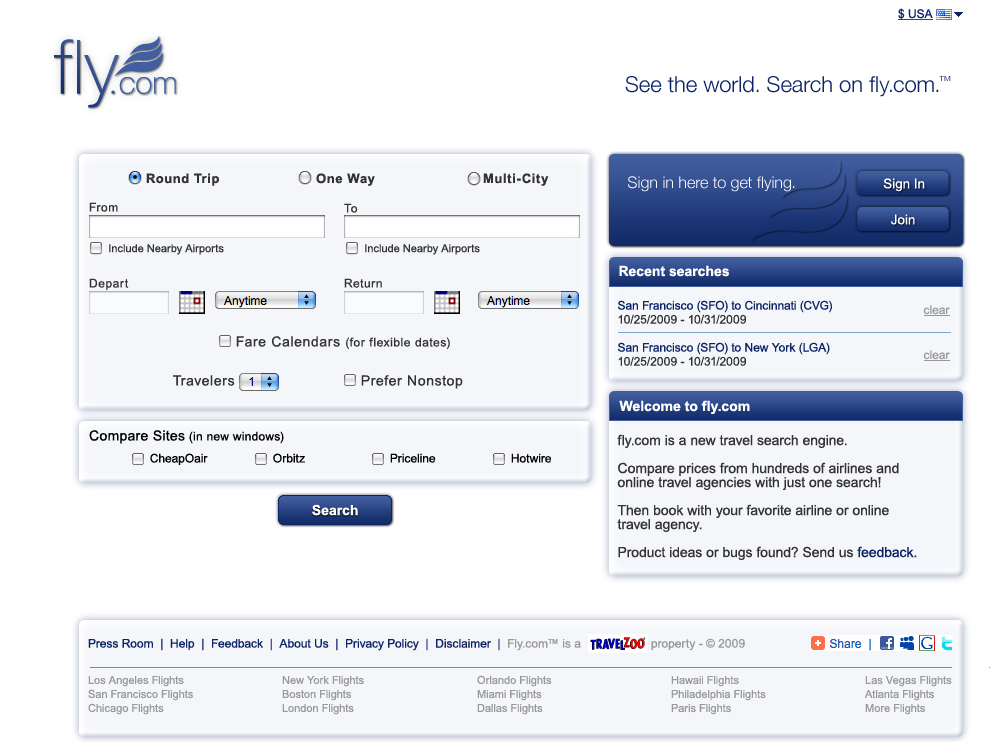Click the Facebook share icon
This screenshot has width=1000, height=742.
[886, 643]
